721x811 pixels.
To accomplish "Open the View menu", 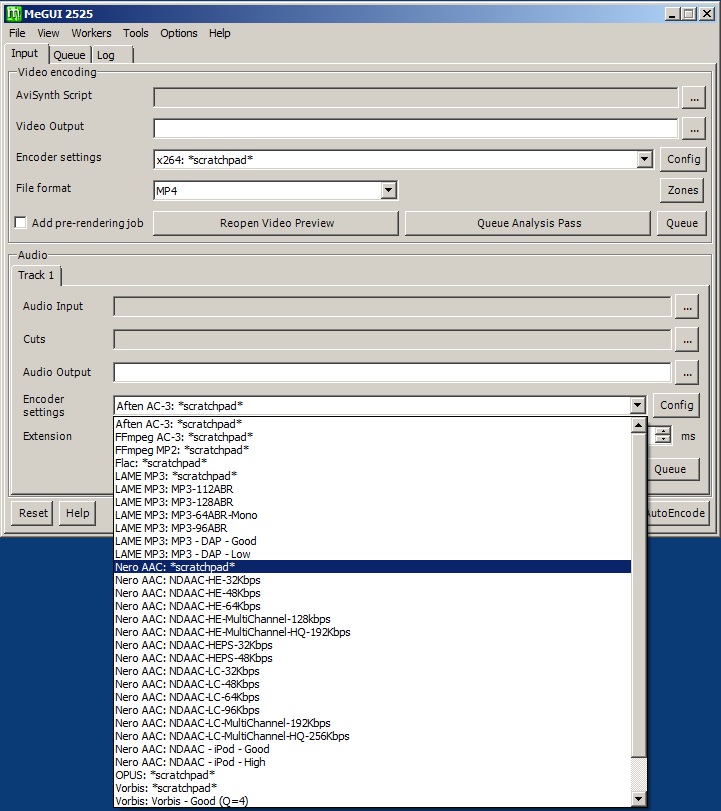I will click(x=48, y=33).
